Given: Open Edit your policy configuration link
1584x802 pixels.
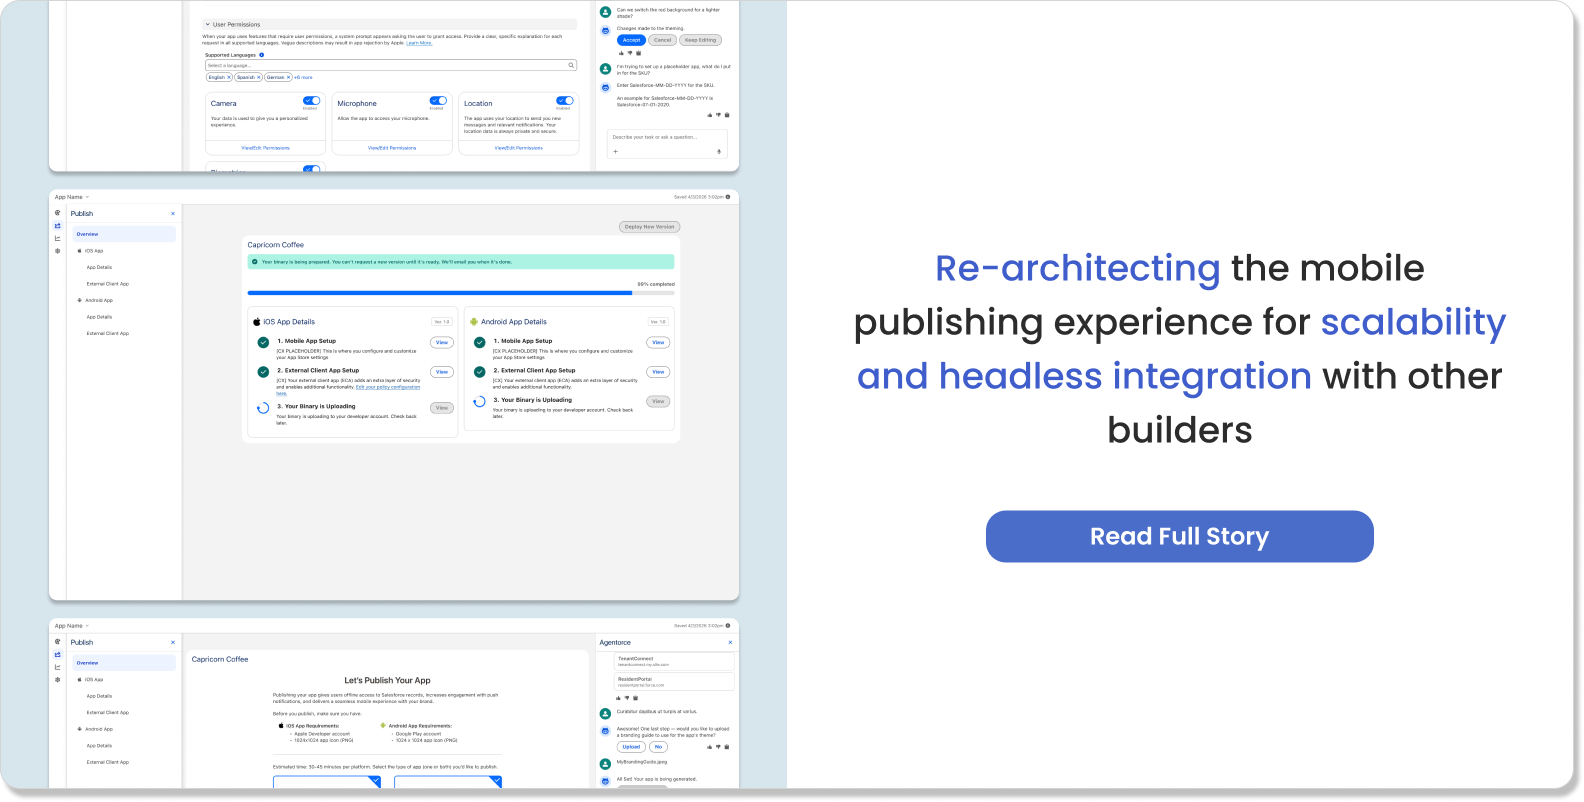Looking at the screenshot, I should coord(386,388).
